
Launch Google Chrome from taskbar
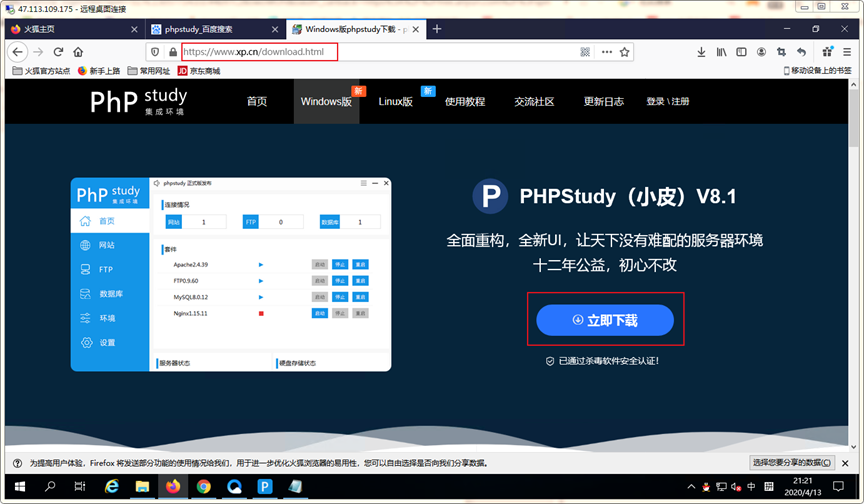click(x=204, y=486)
